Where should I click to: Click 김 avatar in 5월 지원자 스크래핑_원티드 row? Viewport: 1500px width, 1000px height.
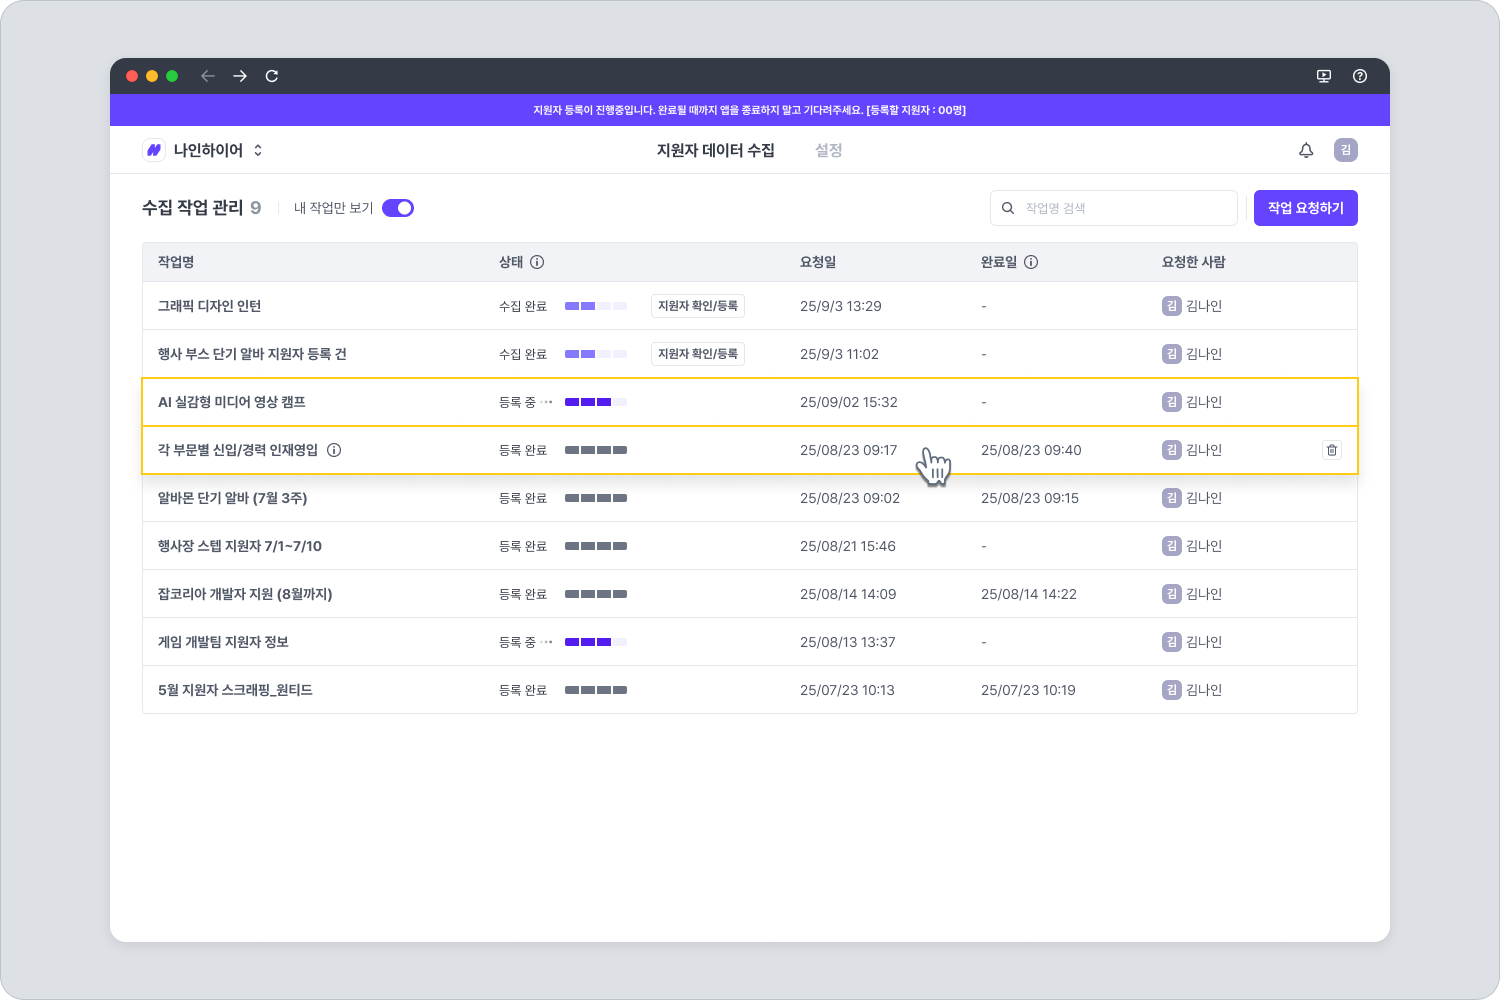click(1172, 690)
